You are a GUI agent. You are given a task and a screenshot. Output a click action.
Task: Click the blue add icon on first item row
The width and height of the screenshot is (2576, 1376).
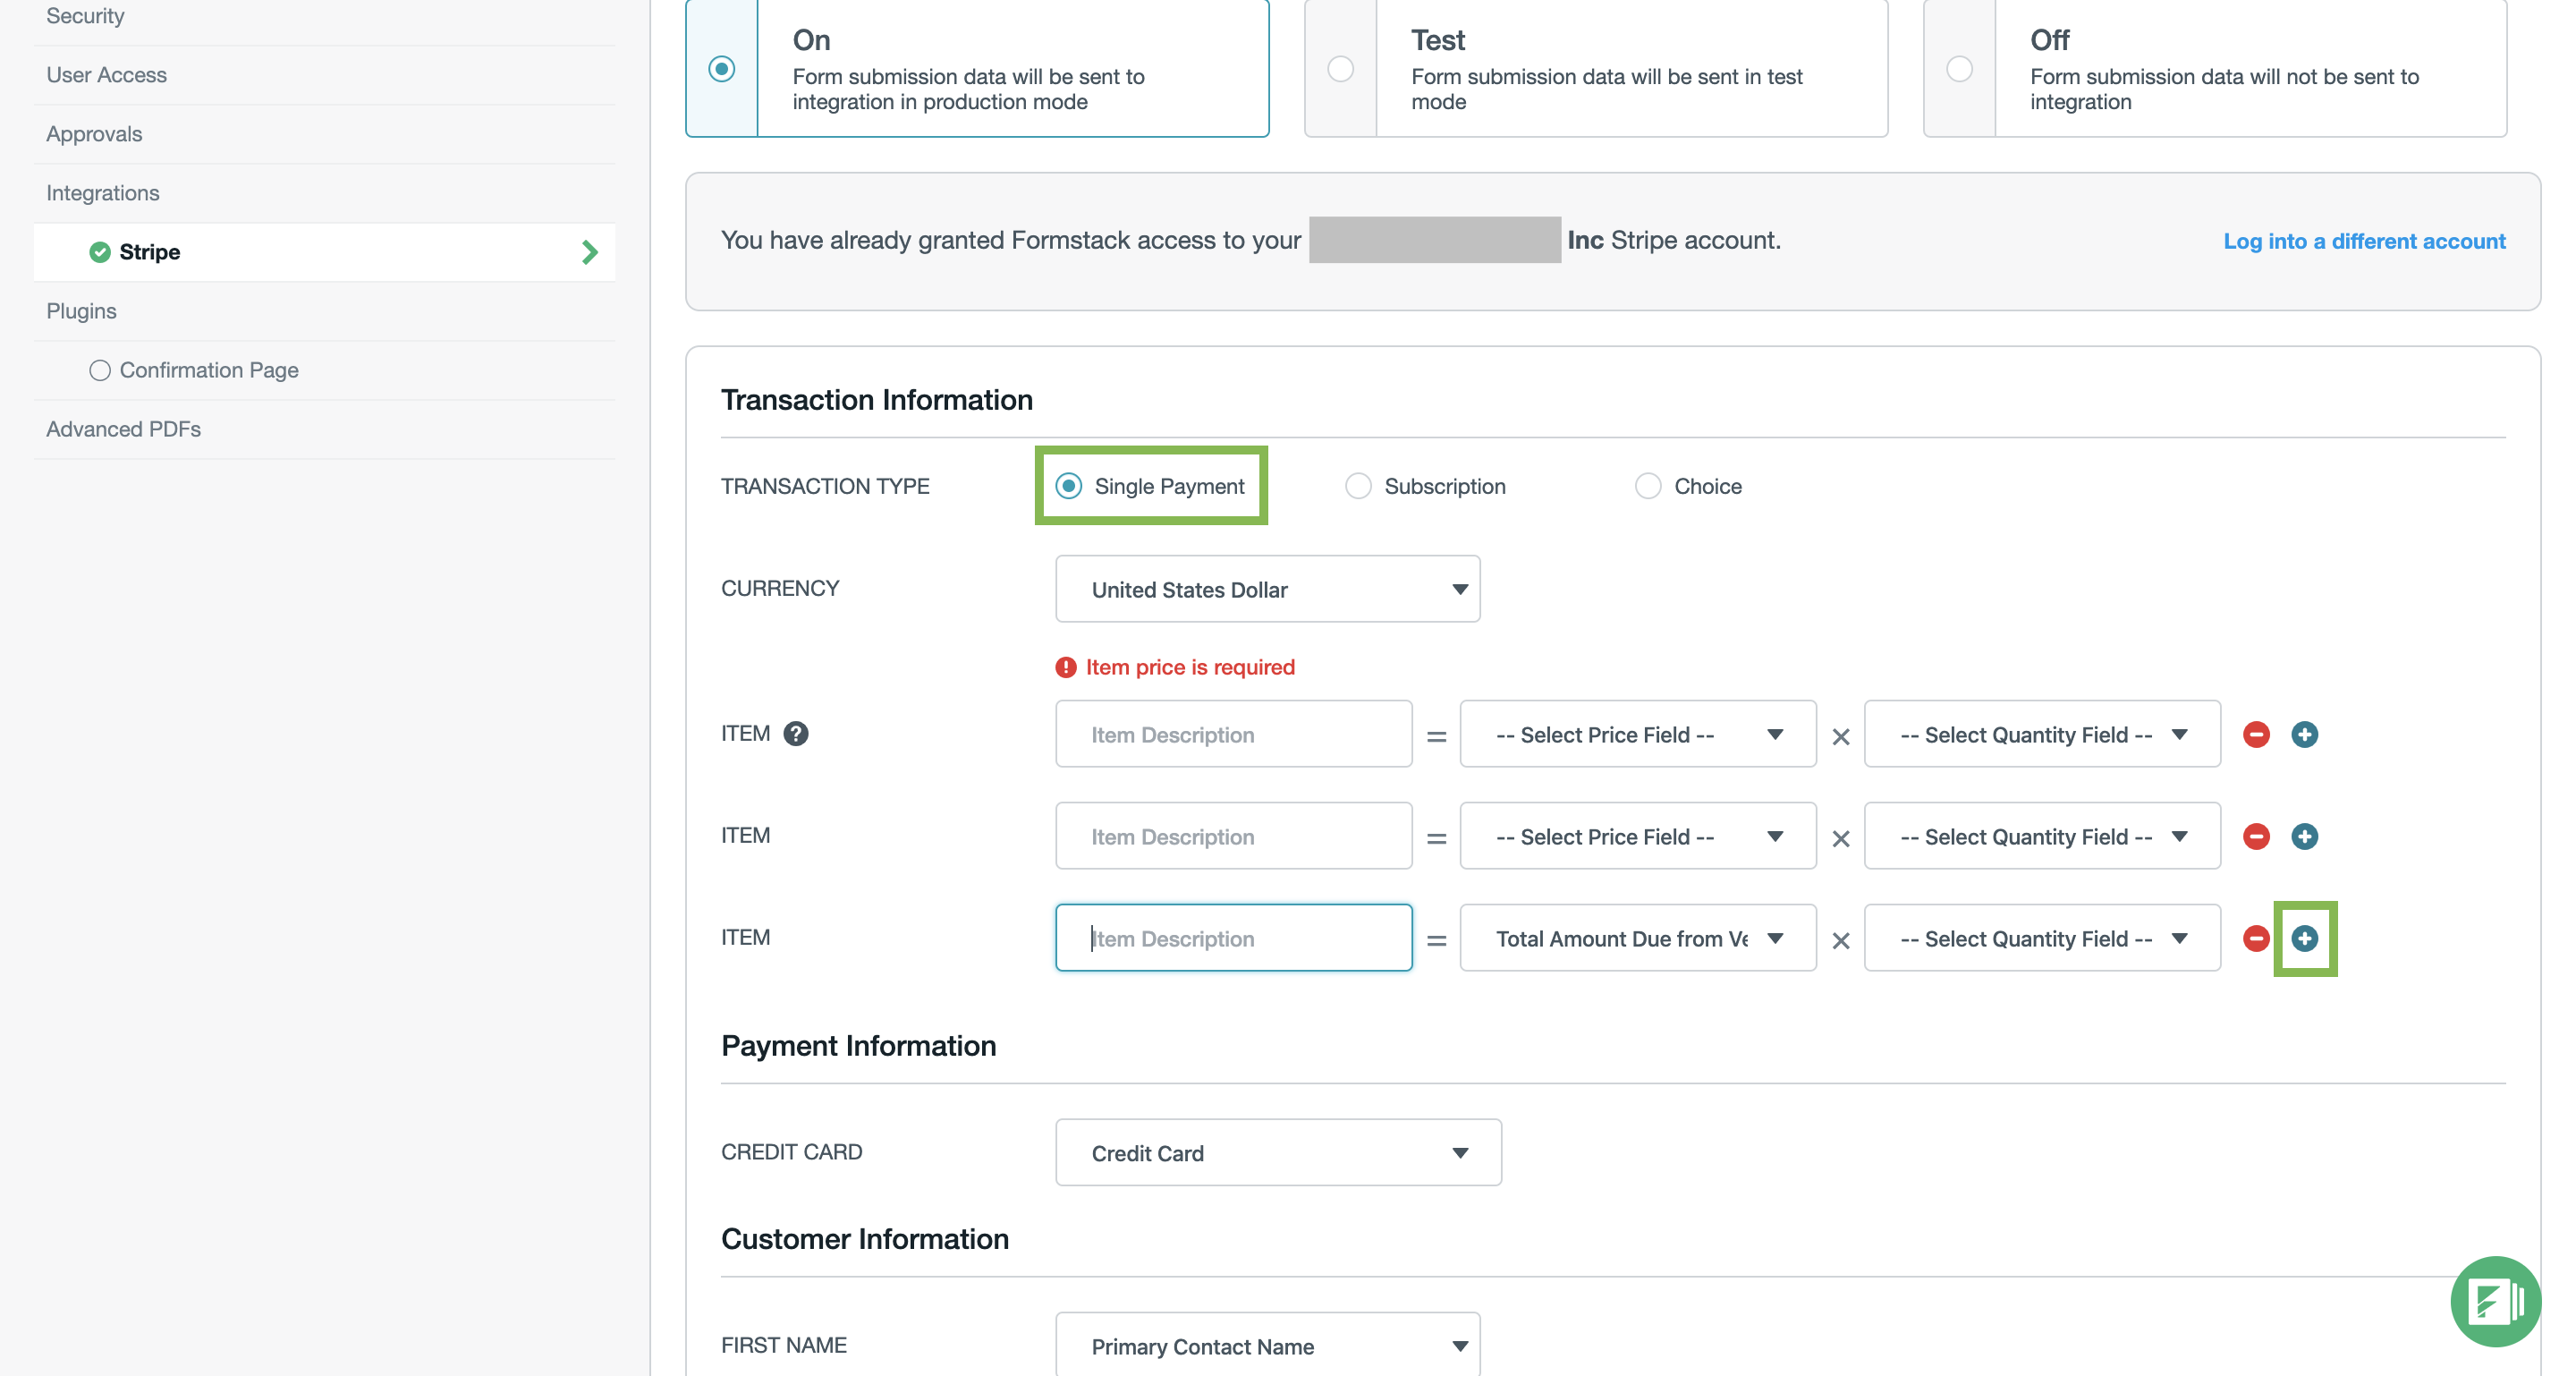(x=2304, y=734)
